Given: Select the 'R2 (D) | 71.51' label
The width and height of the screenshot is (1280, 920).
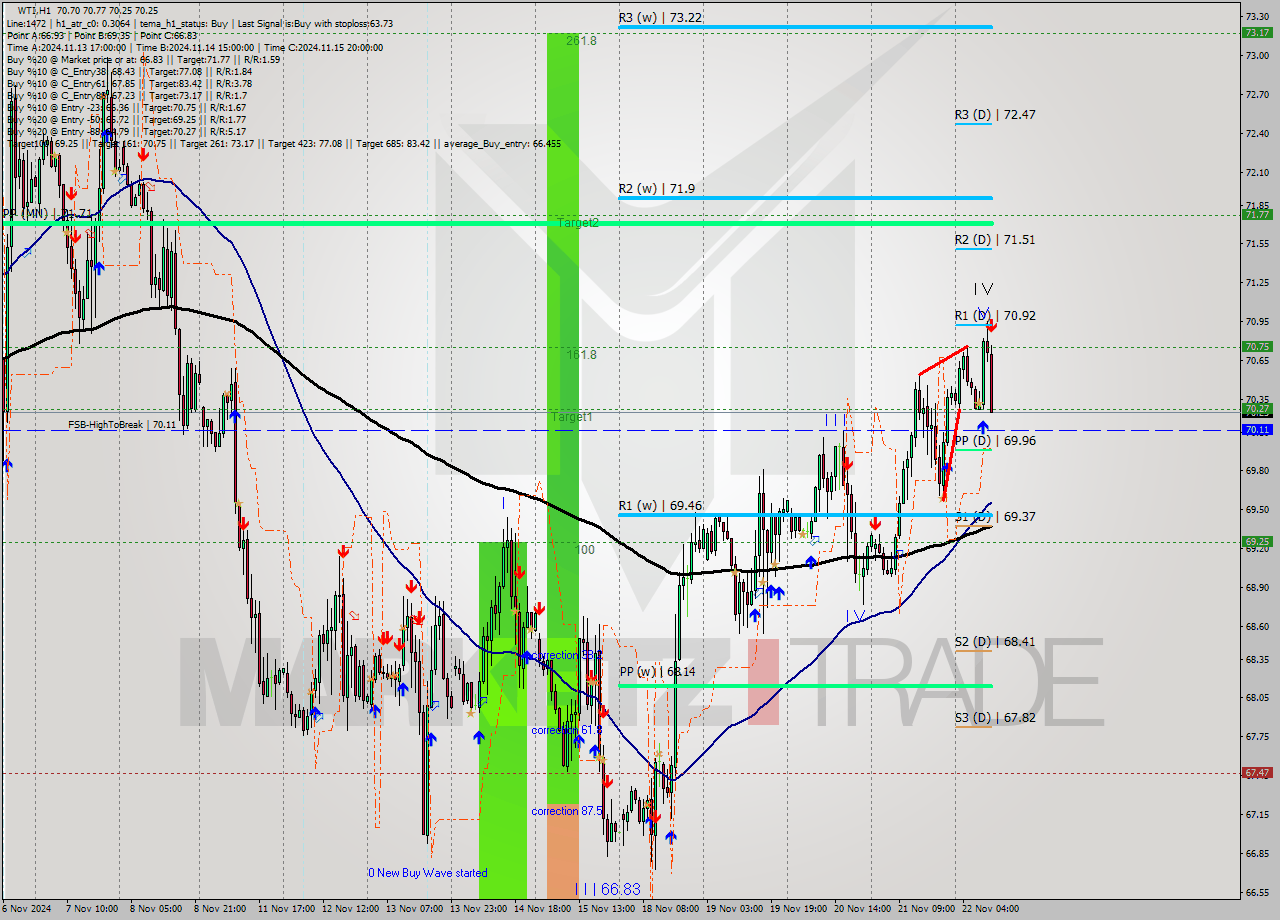Looking at the screenshot, I should (x=995, y=240).
